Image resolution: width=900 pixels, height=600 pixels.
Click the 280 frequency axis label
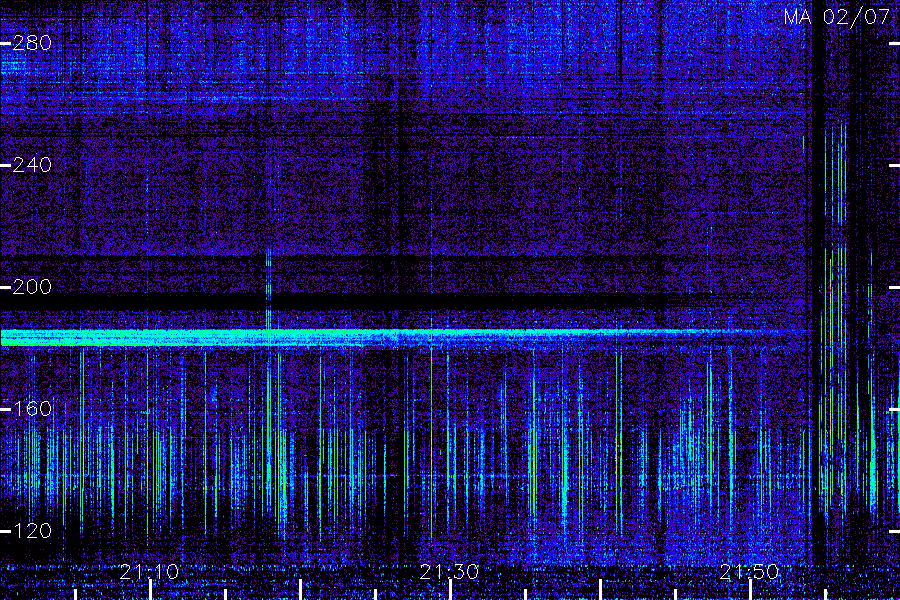pyautogui.click(x=32, y=43)
